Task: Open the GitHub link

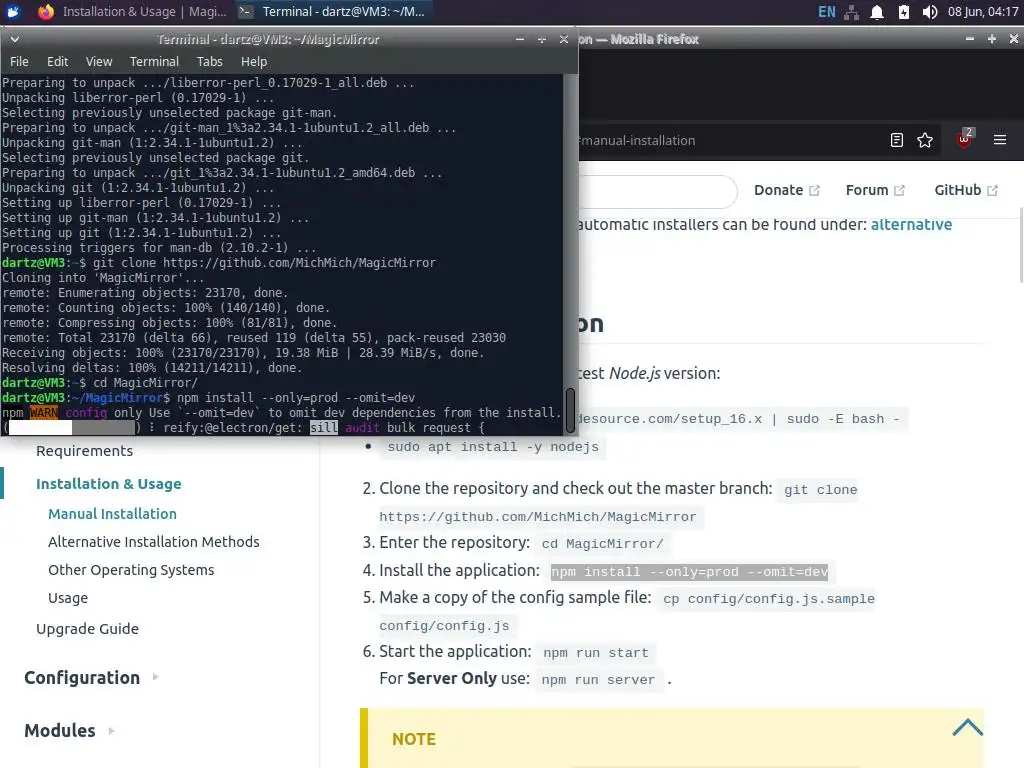Action: pyautogui.click(x=966, y=190)
